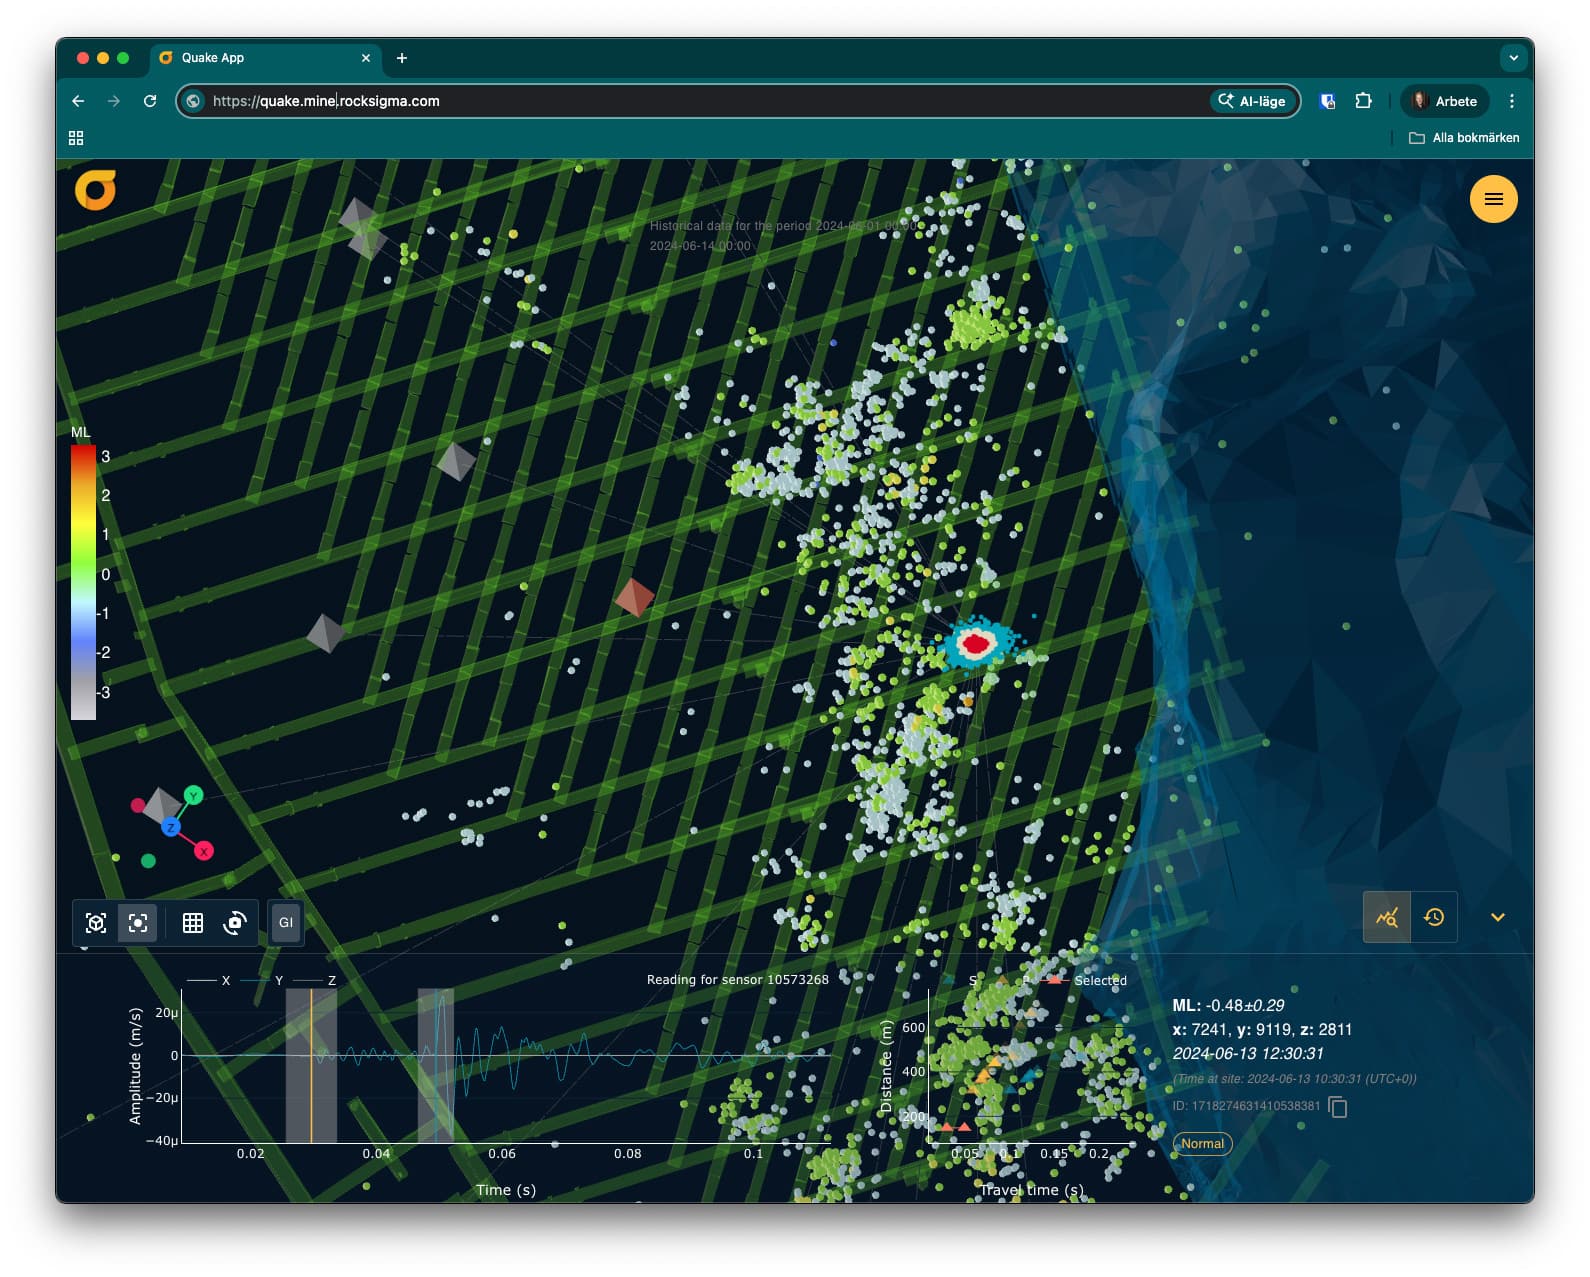Click the blue Z axis ball on the orientation gizmo
This screenshot has width=1590, height=1277.
[171, 827]
